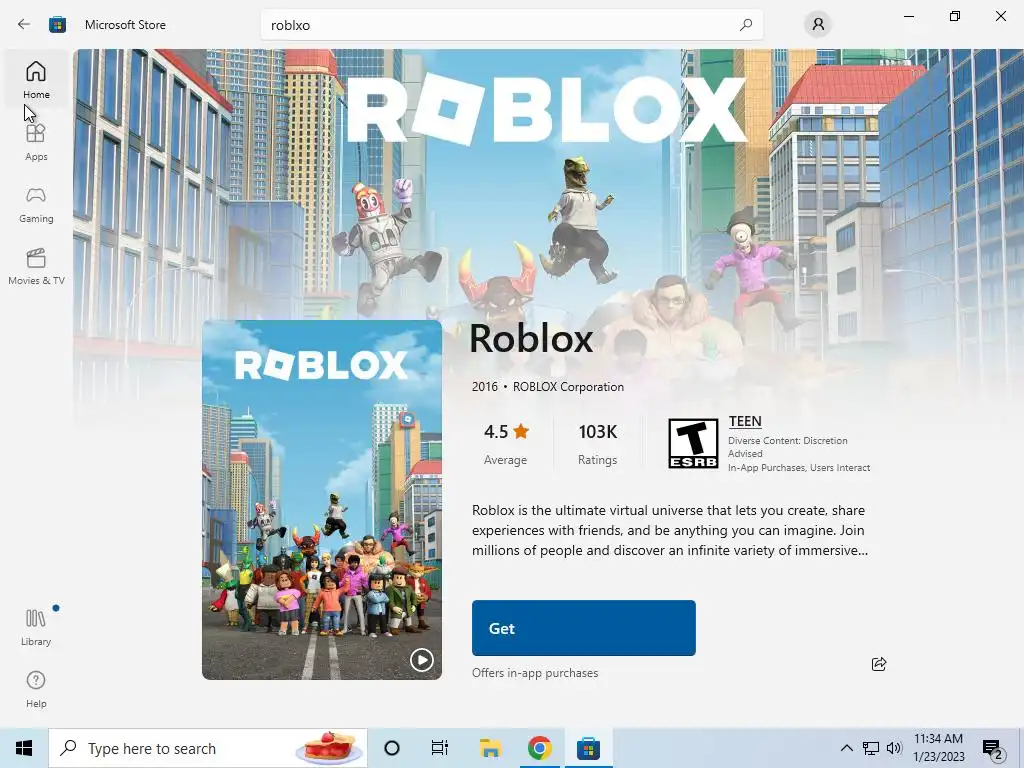Open the TEEN rating link
This screenshot has width=1024, height=768.
click(x=745, y=421)
